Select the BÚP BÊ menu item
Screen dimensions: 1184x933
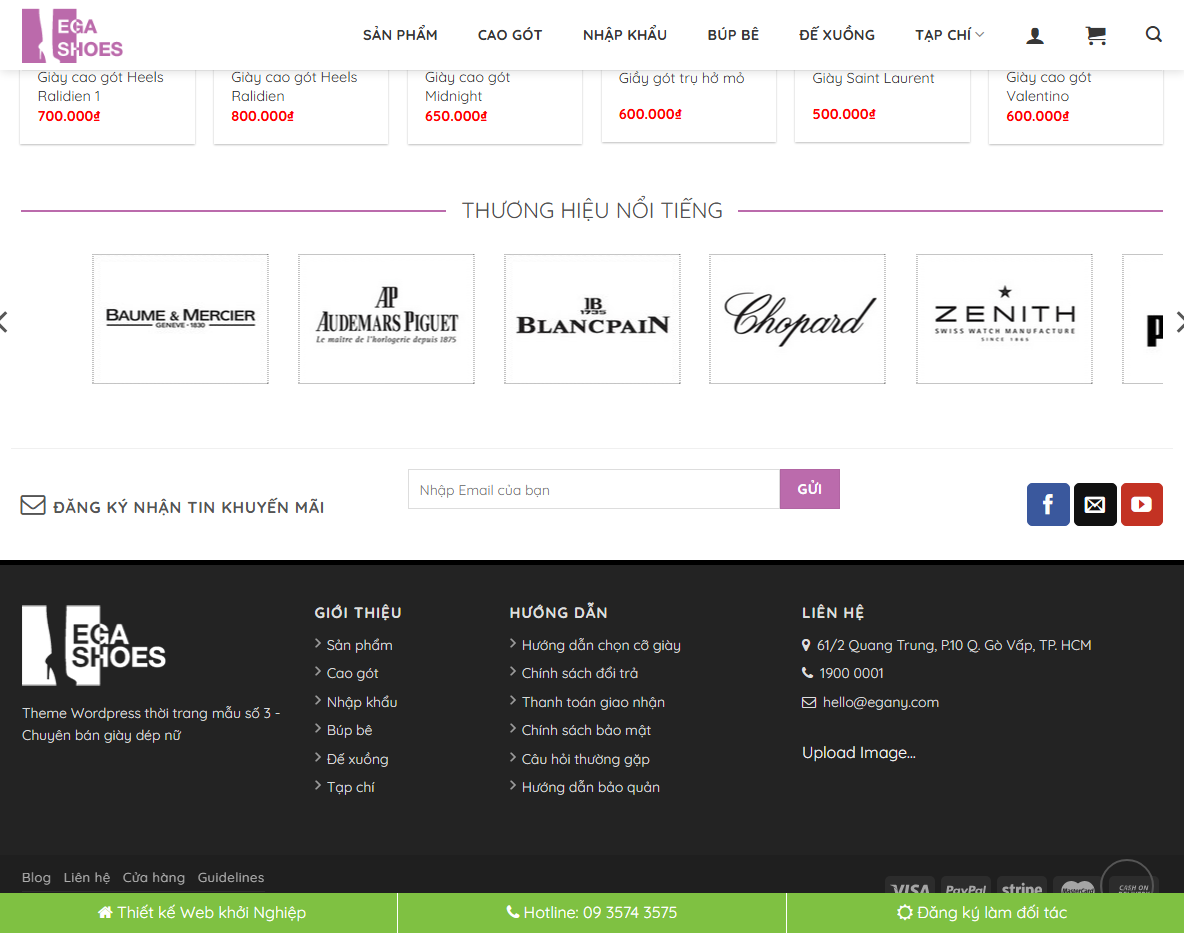[733, 34]
